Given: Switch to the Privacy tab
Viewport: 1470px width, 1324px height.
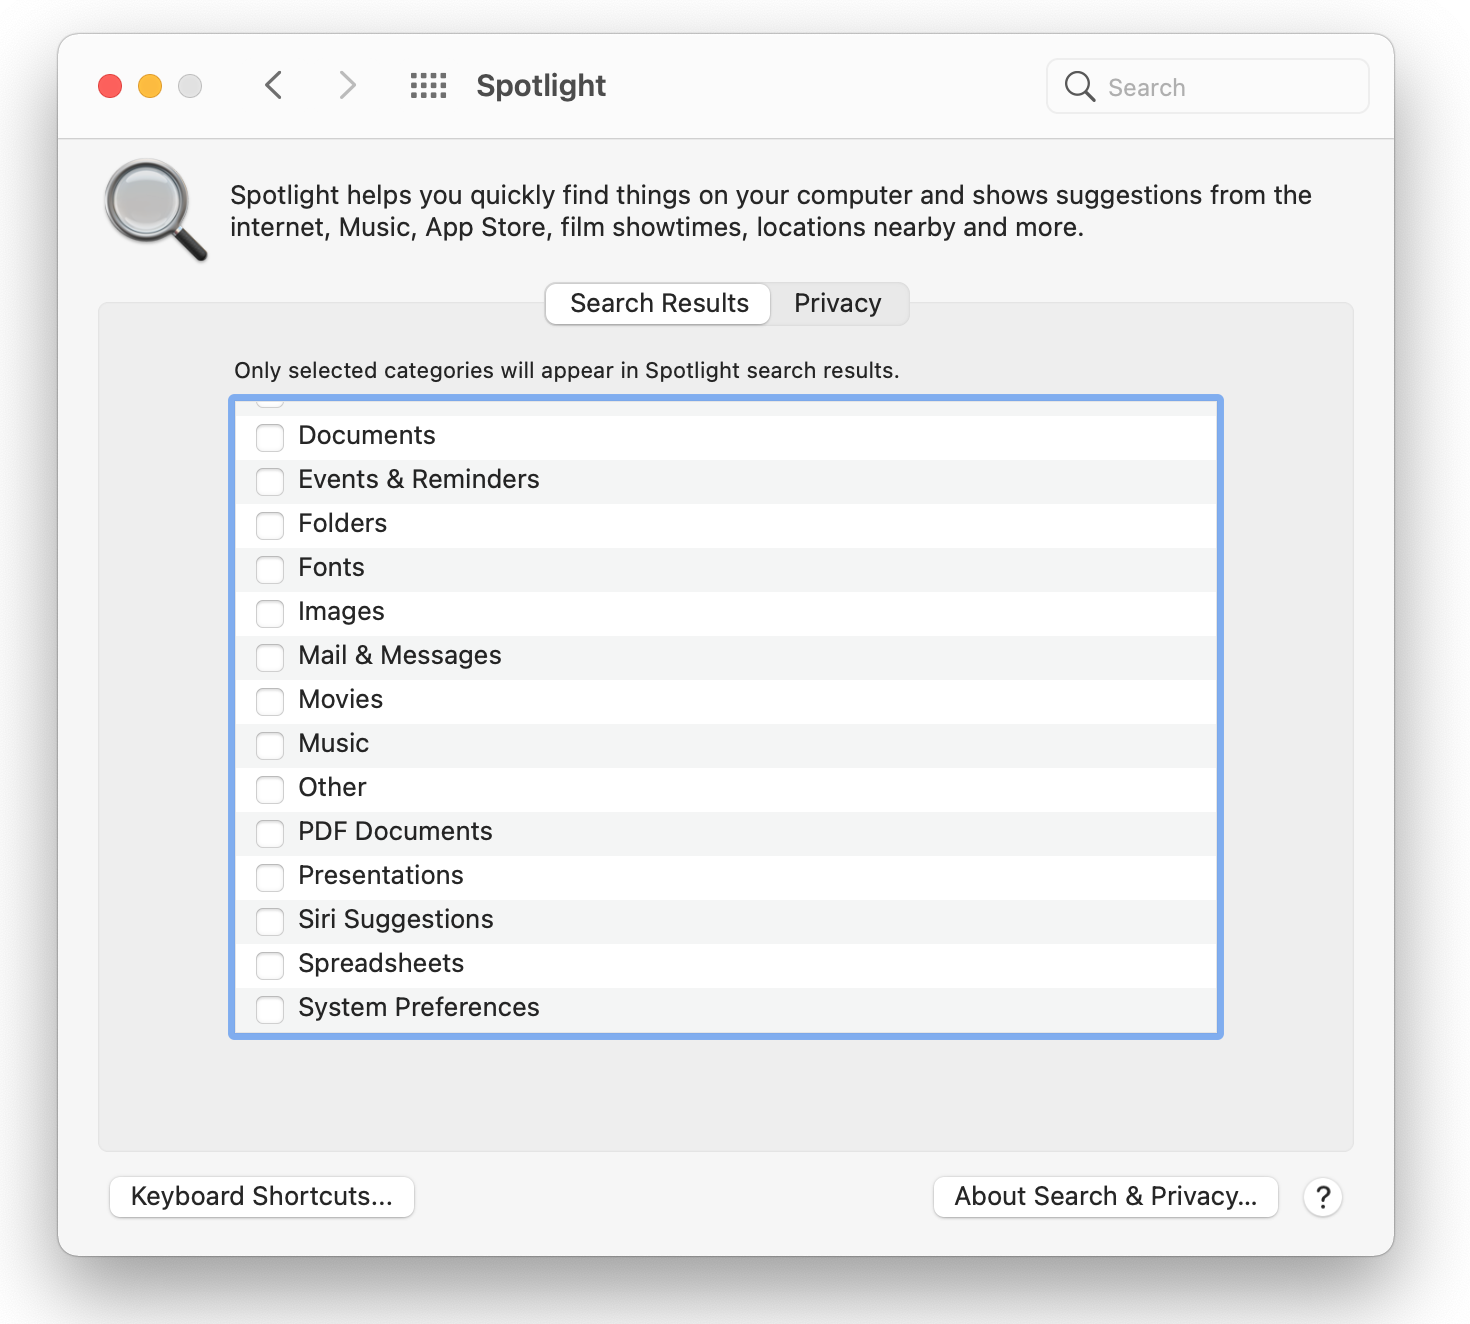Looking at the screenshot, I should click(x=838, y=303).
